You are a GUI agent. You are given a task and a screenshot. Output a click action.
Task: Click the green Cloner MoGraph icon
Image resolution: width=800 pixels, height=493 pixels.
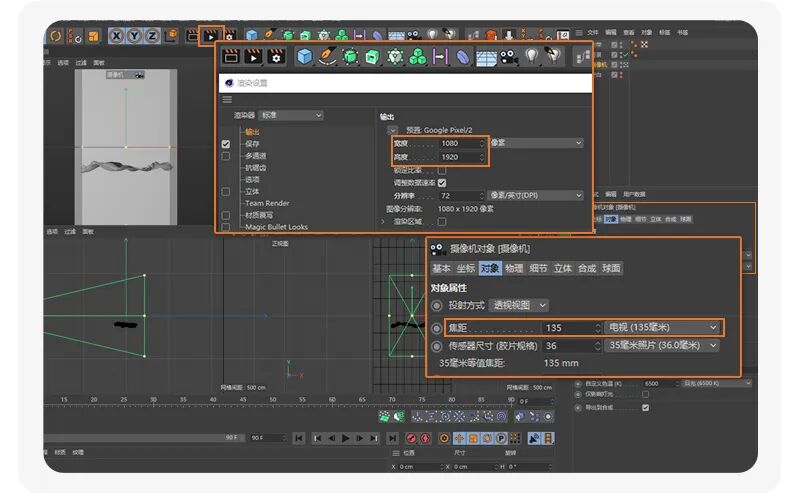418,56
